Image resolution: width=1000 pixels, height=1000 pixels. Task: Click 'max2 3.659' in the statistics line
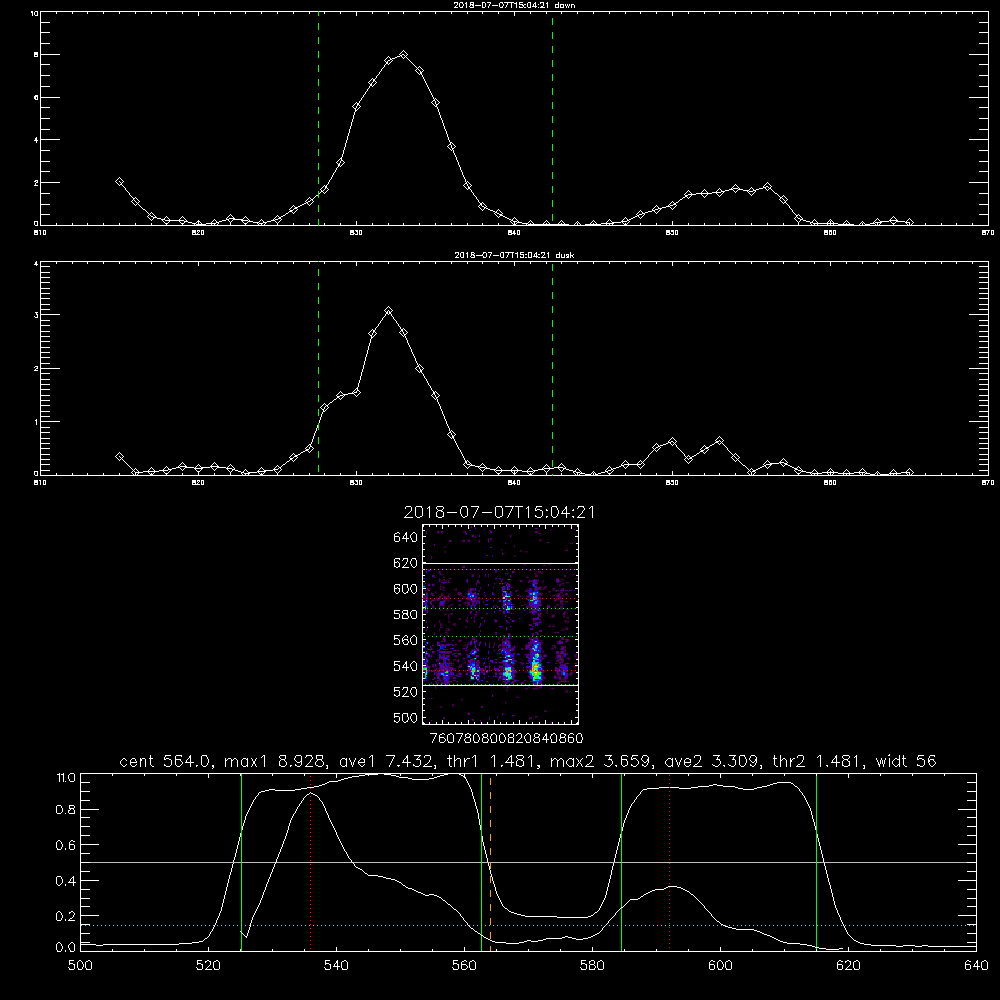[x=598, y=761]
